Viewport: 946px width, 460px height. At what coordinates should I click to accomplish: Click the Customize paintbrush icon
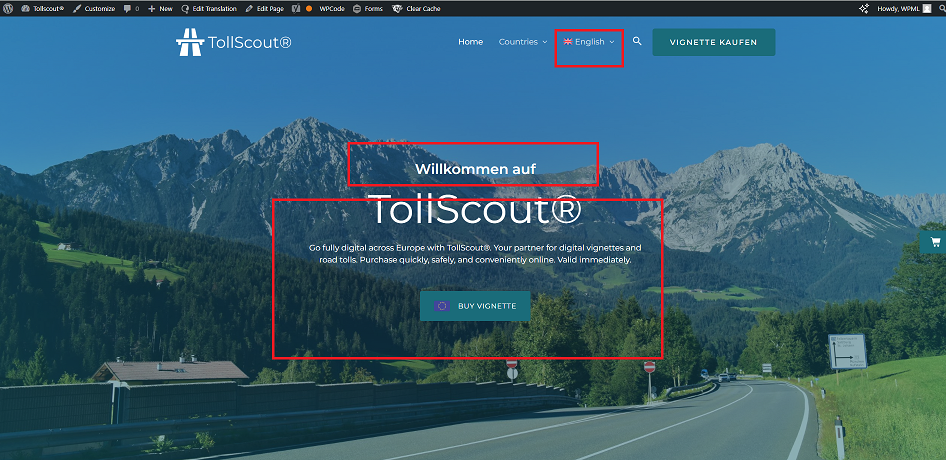77,8
